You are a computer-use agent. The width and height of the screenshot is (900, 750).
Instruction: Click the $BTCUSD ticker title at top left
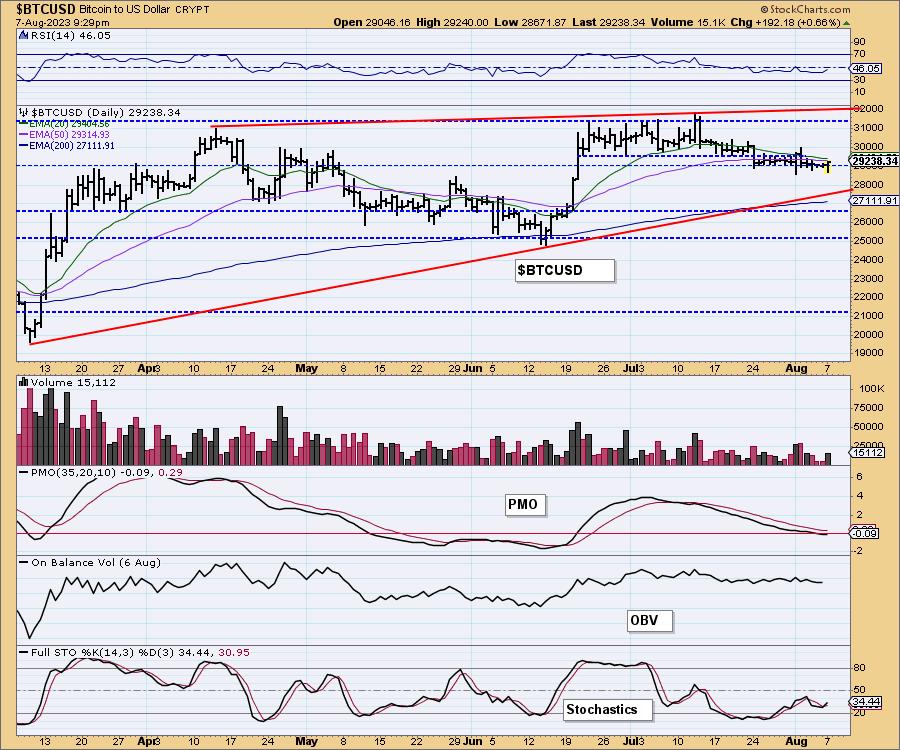coord(45,9)
